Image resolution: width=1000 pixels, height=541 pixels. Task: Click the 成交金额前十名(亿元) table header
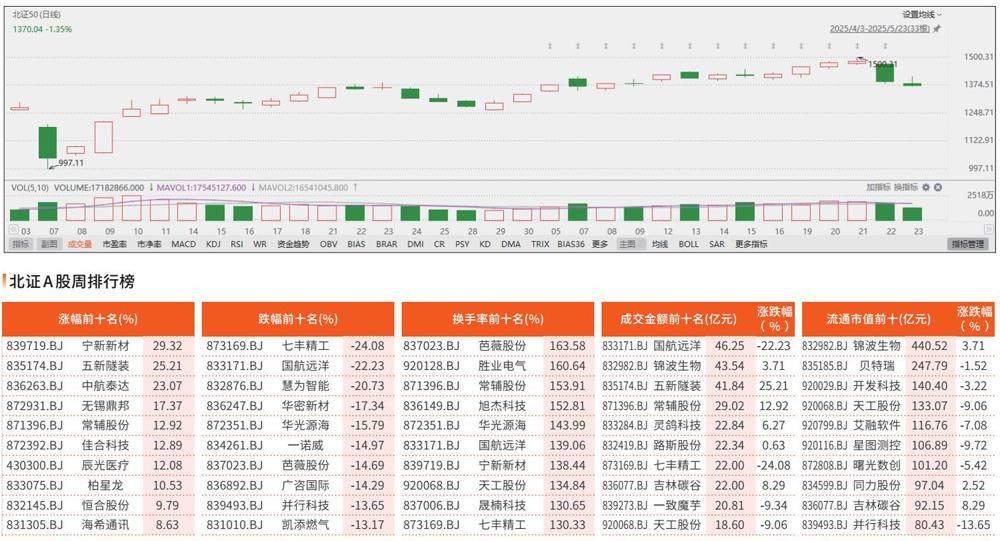(x=678, y=319)
